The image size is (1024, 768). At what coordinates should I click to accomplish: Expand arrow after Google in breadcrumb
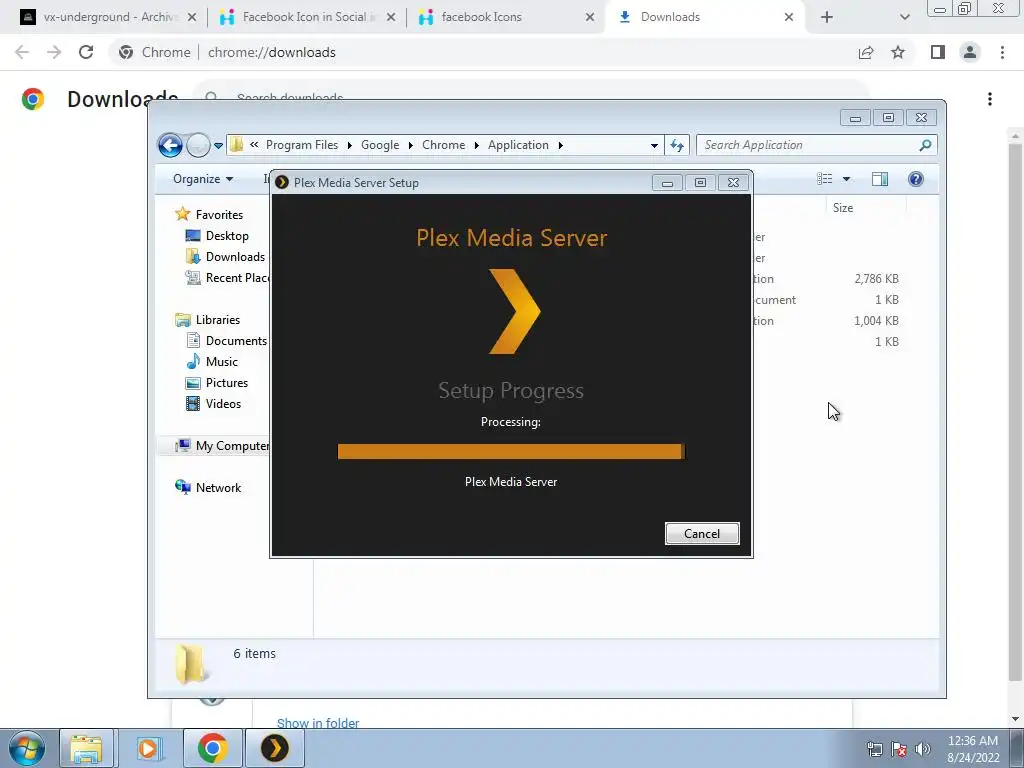[x=410, y=145]
